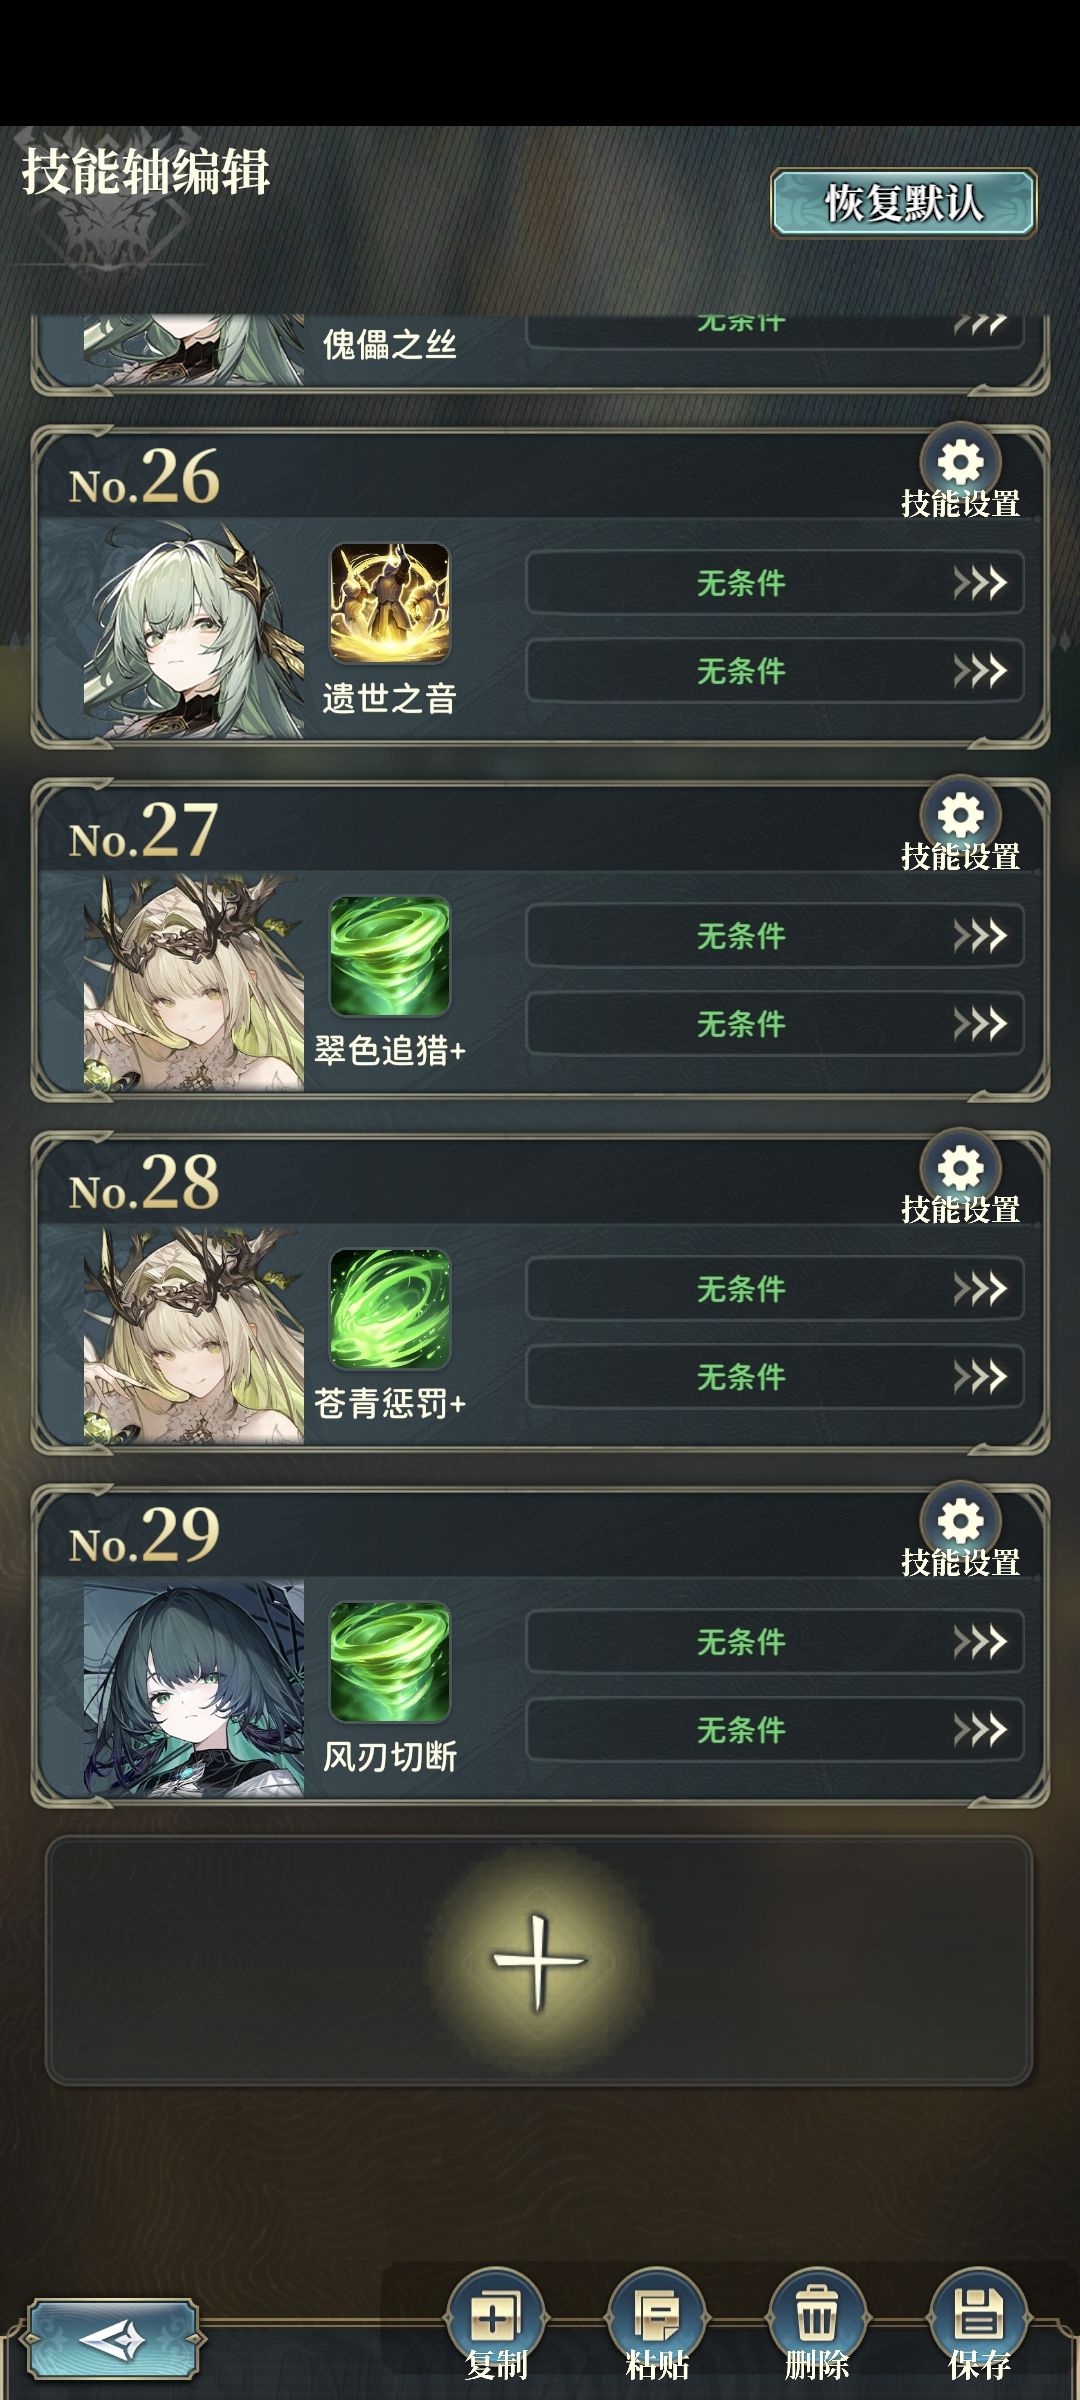
Task: Open skill settings gear for No.28
Action: coord(960,1169)
